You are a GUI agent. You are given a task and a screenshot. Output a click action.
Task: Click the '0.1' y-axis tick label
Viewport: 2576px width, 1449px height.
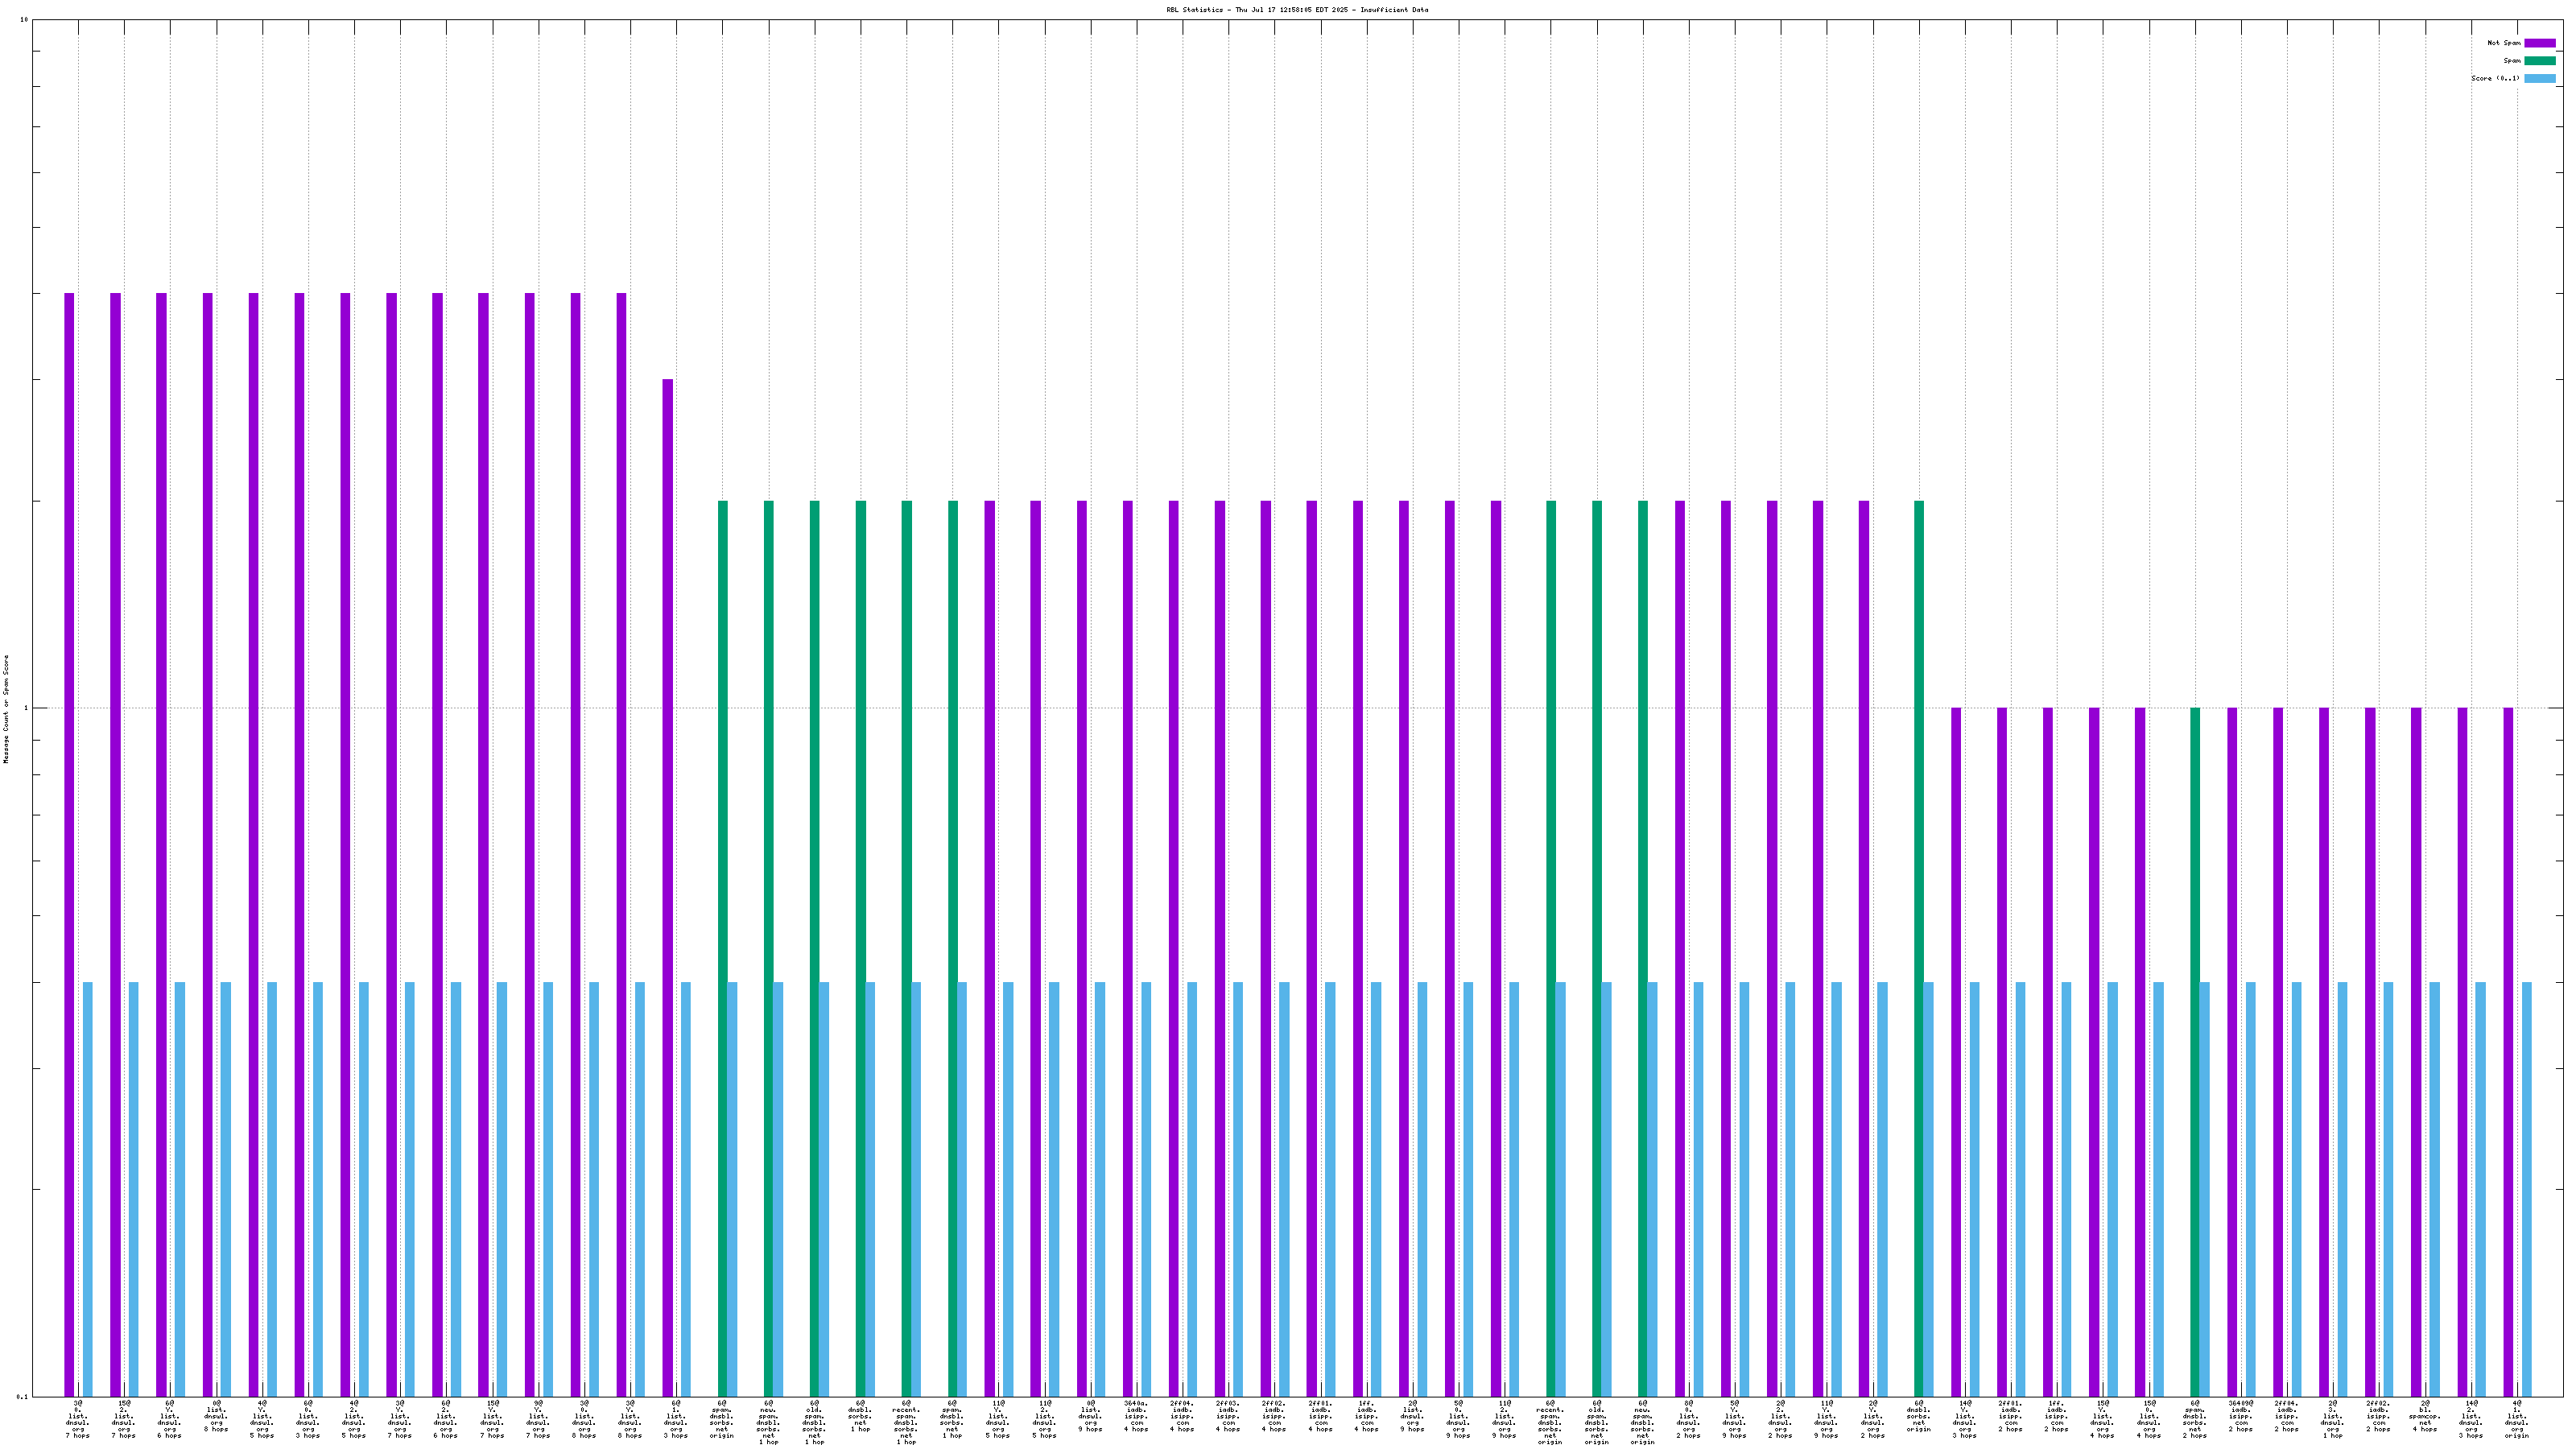[x=22, y=1396]
